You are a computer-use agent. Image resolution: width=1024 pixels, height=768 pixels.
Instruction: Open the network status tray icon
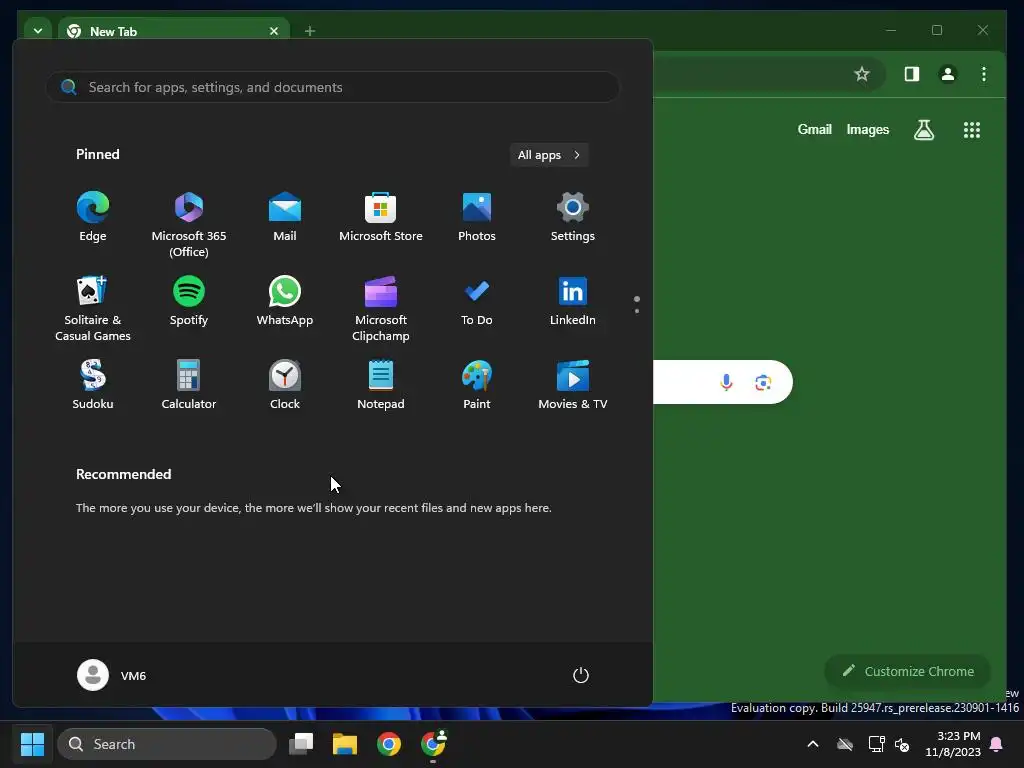pyautogui.click(x=876, y=744)
